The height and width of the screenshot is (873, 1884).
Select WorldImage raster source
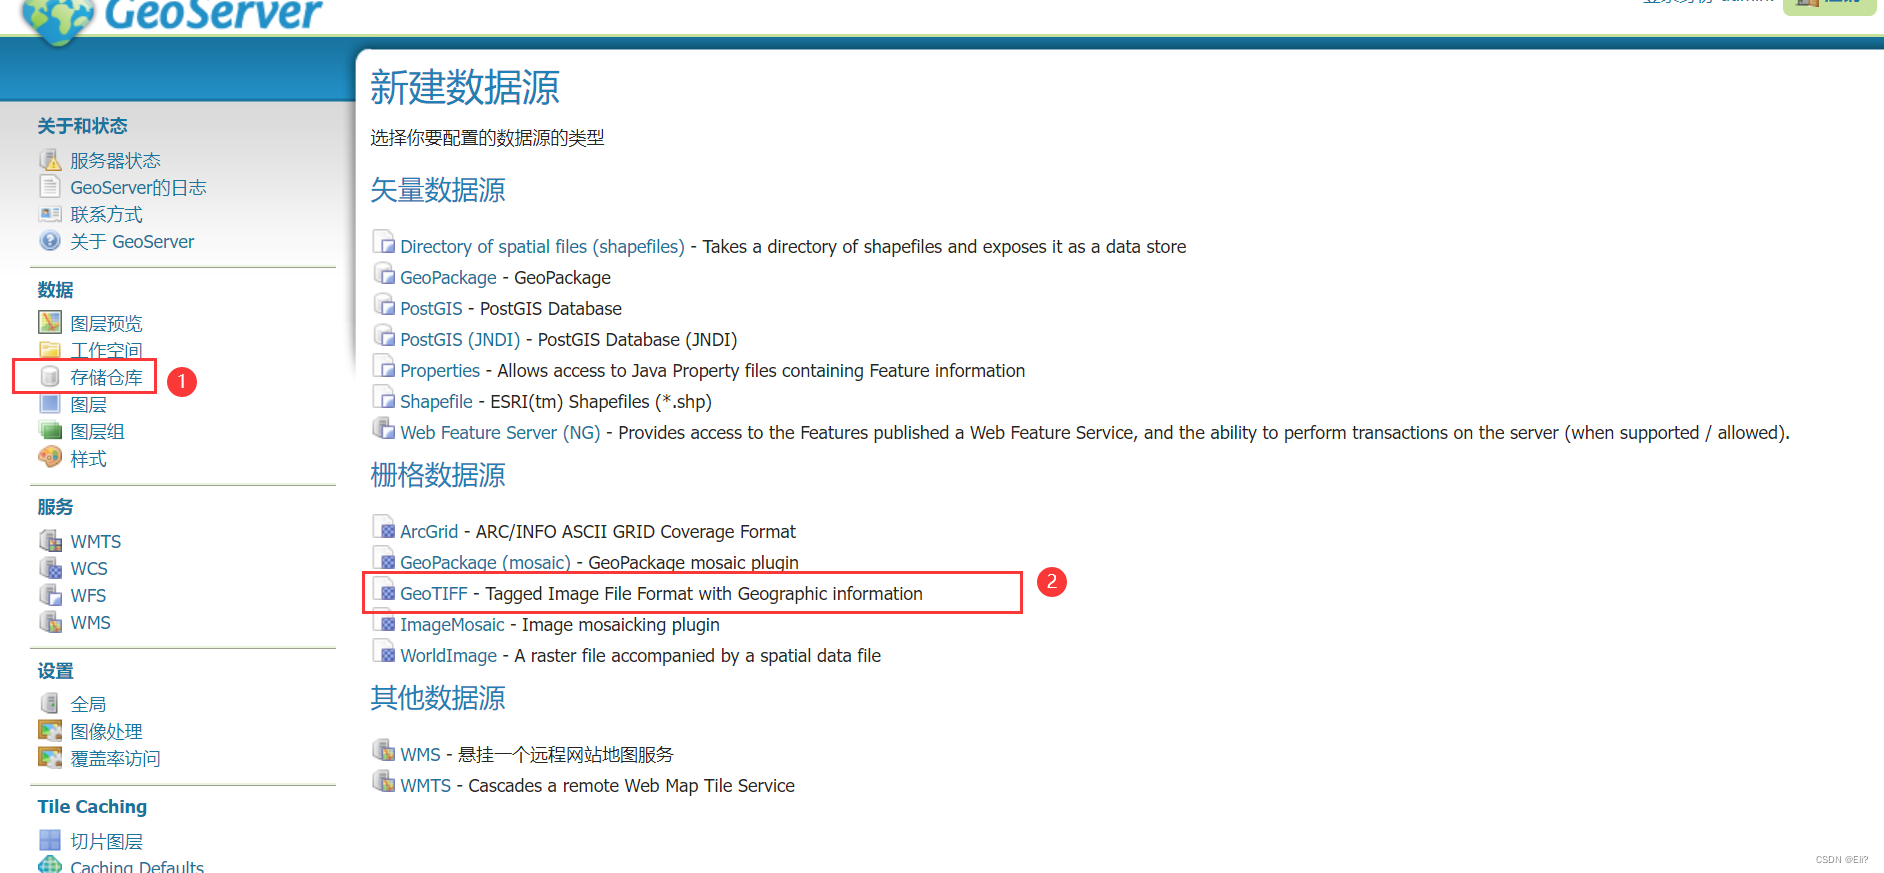448,655
